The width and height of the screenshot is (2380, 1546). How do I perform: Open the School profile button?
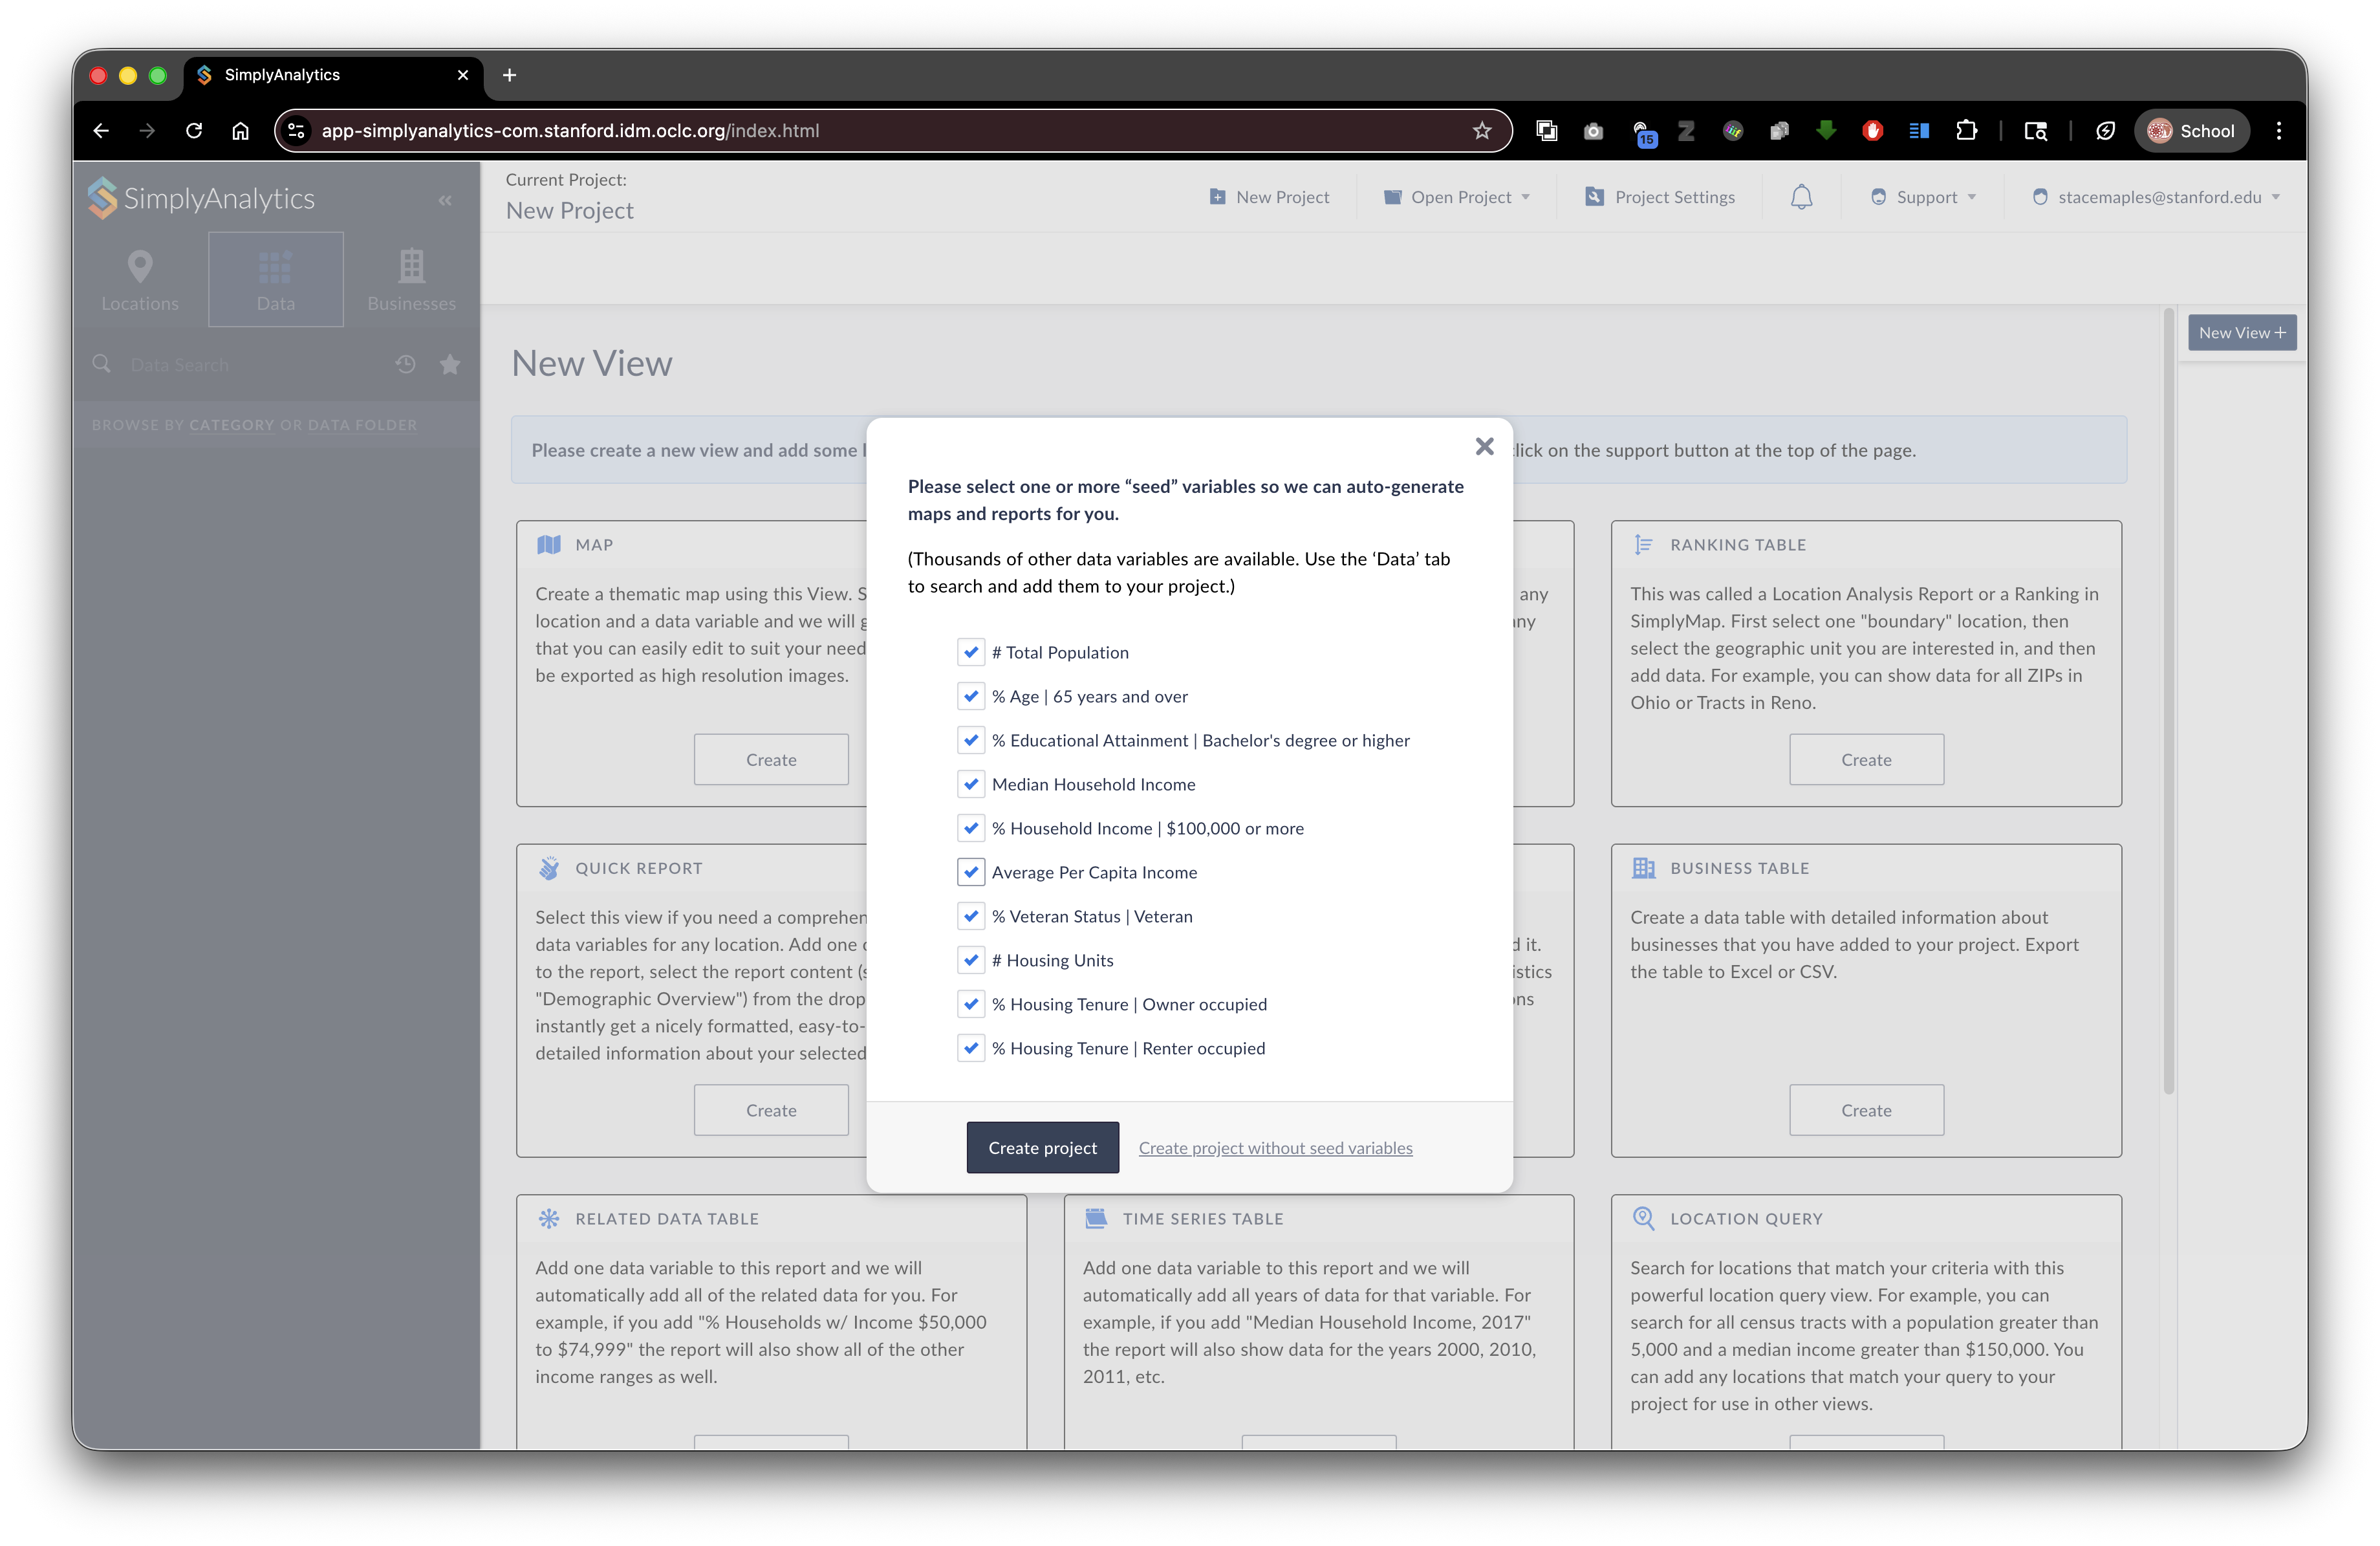[x=2192, y=130]
